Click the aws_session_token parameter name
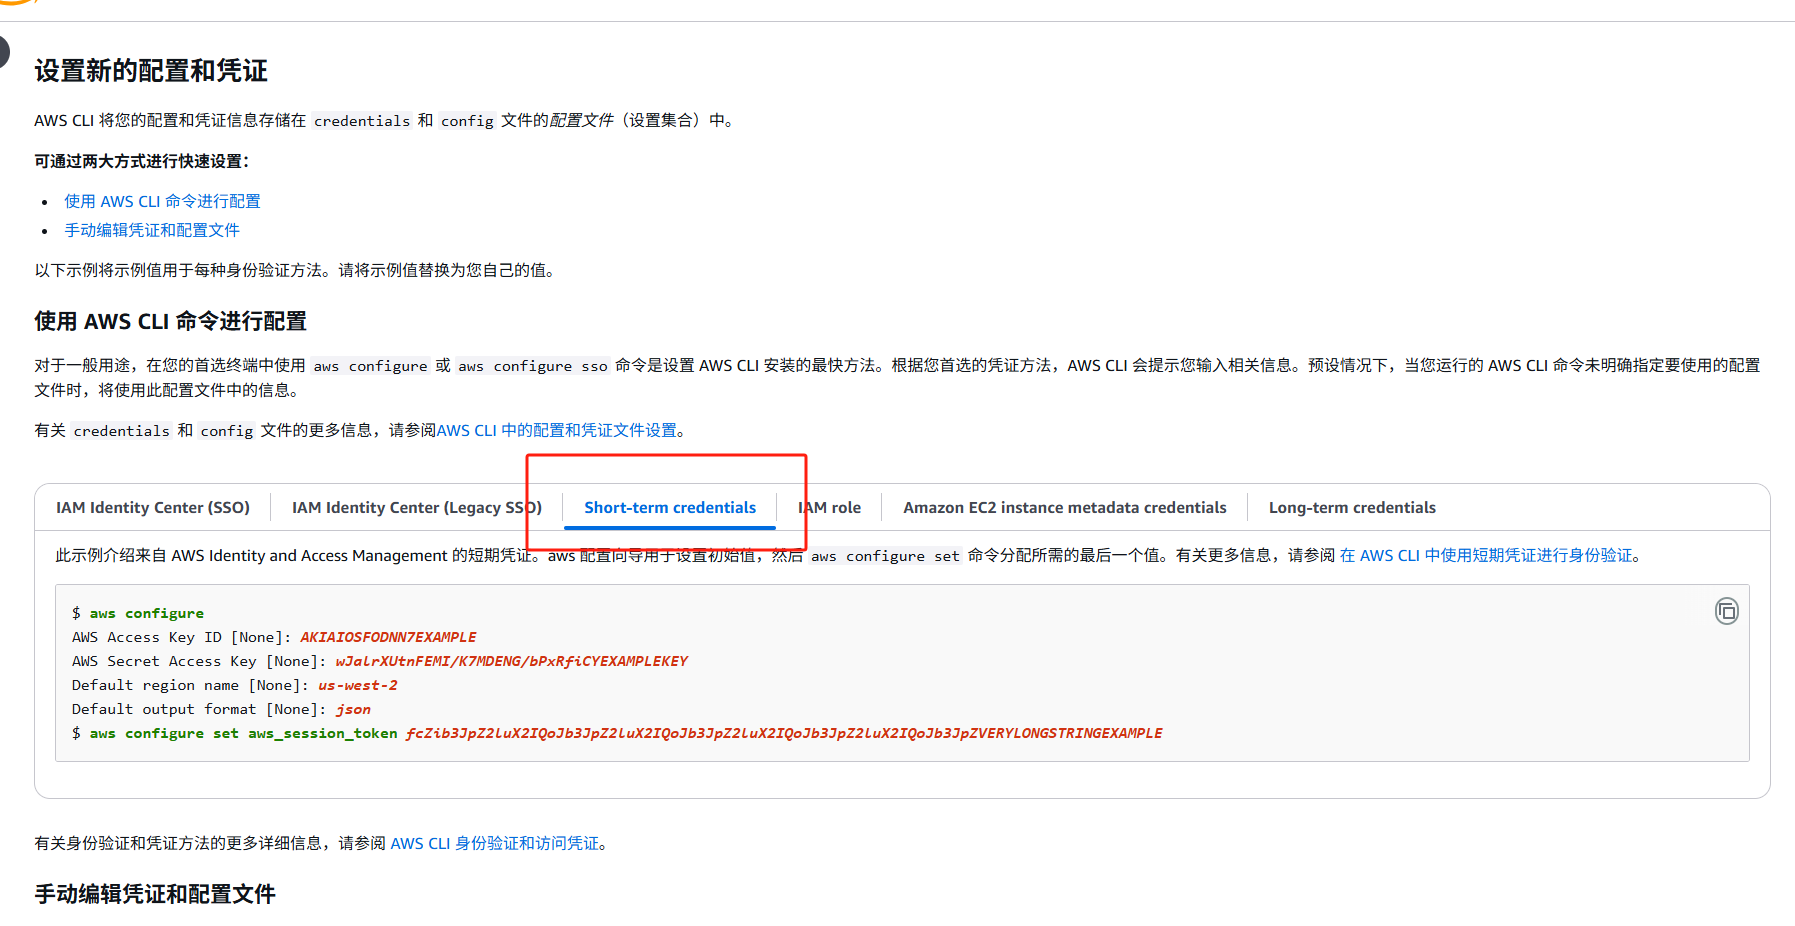Screen dimensions: 1795x926 (323, 733)
